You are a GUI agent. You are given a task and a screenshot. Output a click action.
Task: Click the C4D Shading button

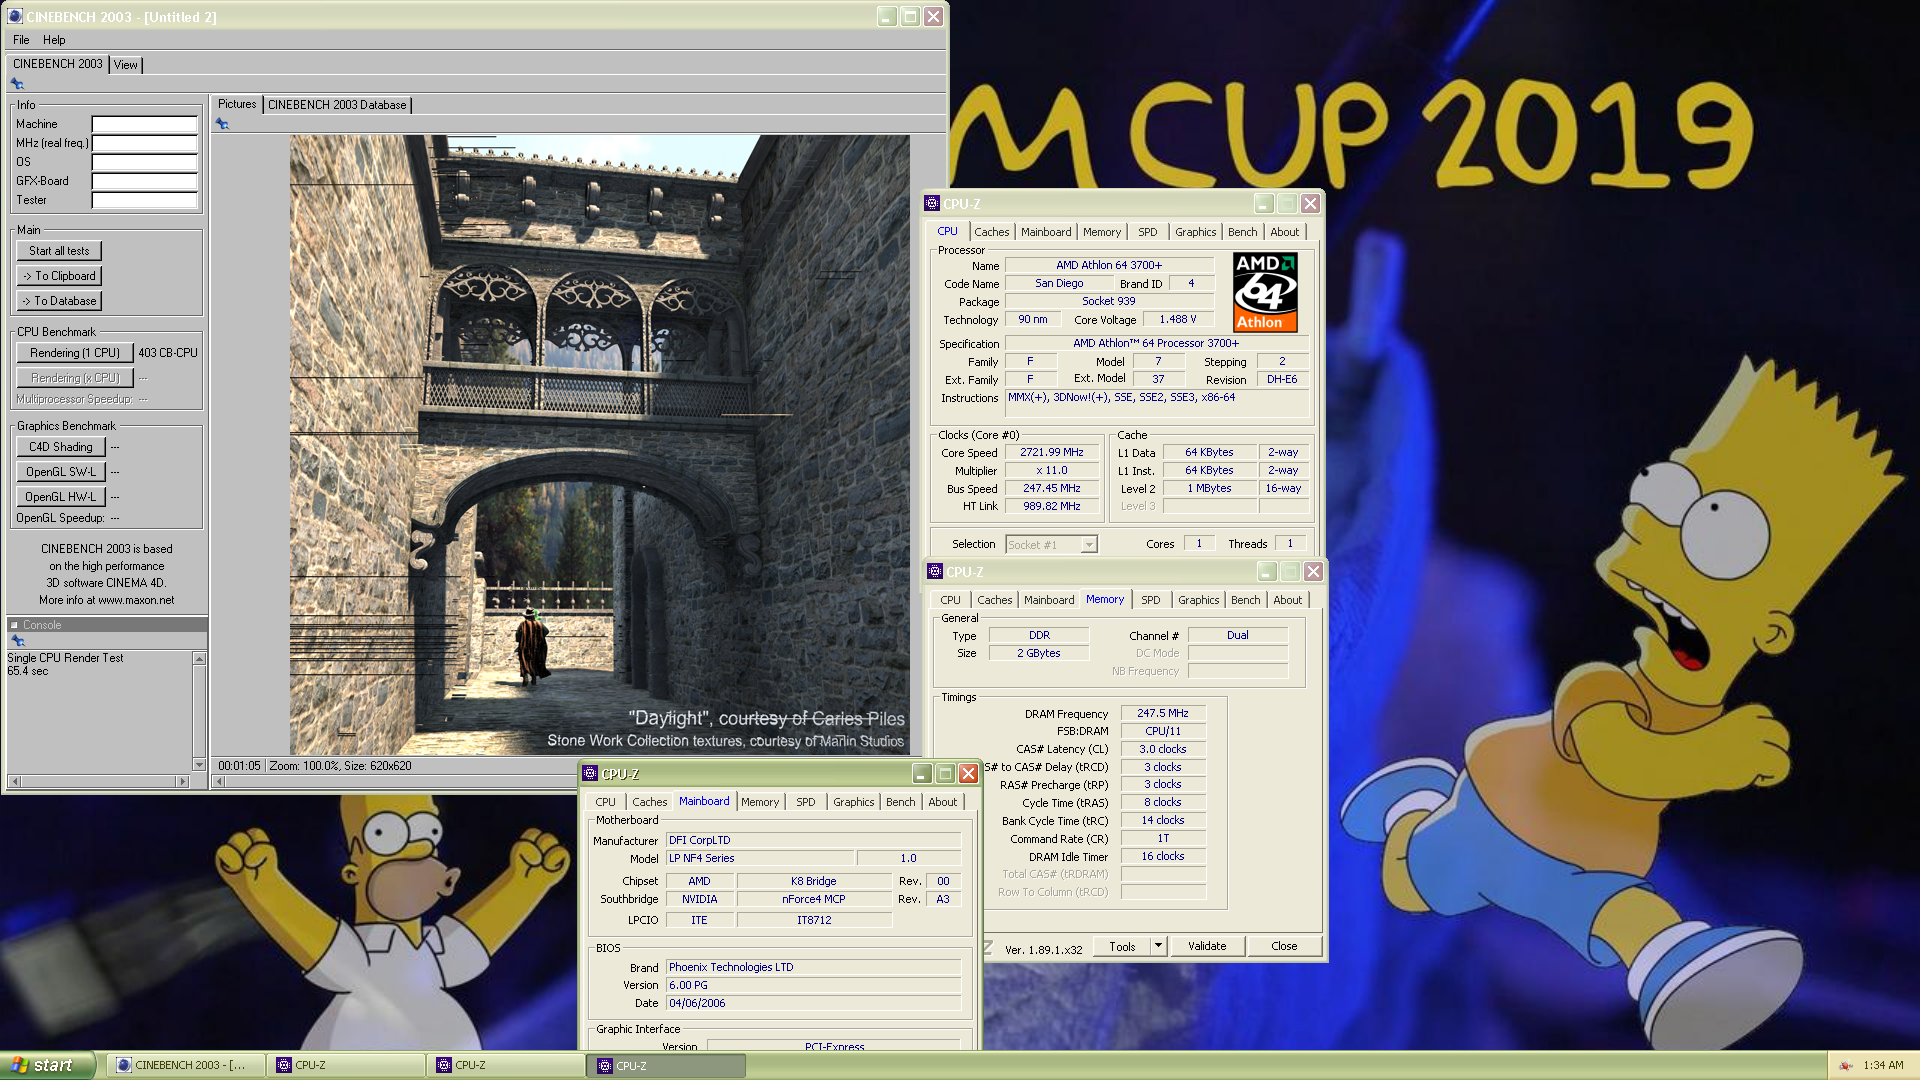point(60,447)
